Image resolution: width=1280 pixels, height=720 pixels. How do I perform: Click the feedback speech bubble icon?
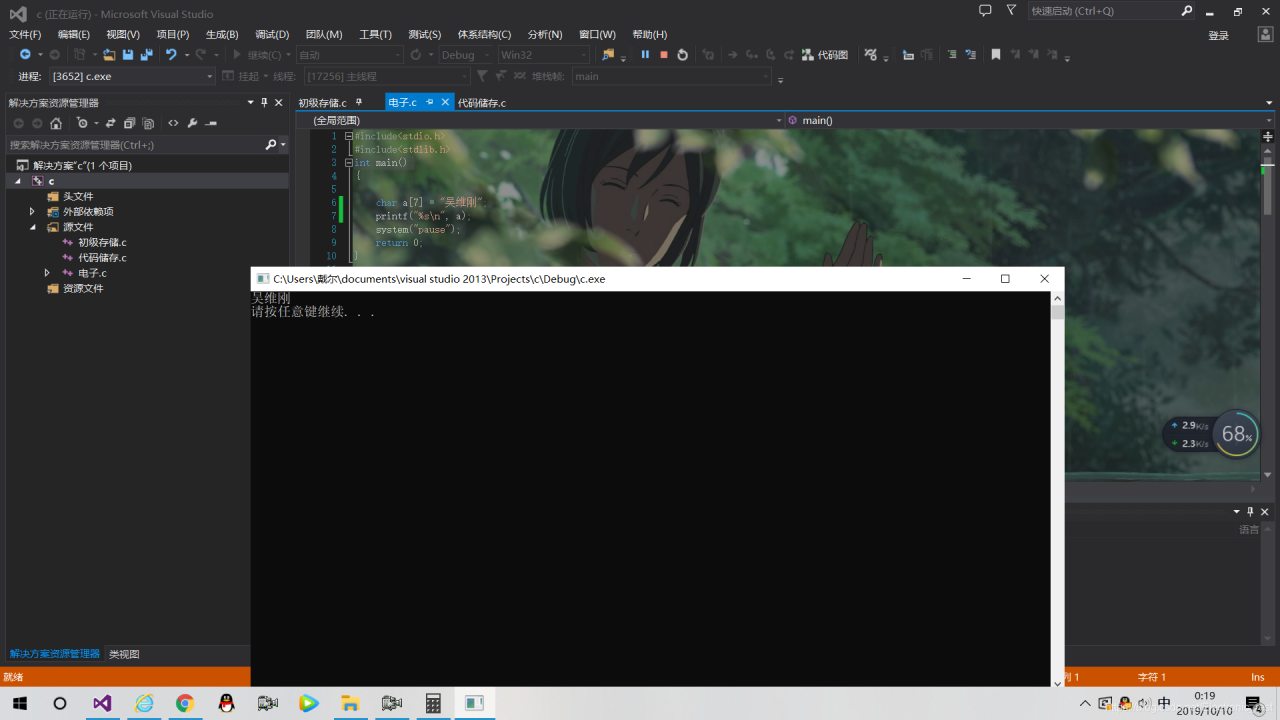985,10
